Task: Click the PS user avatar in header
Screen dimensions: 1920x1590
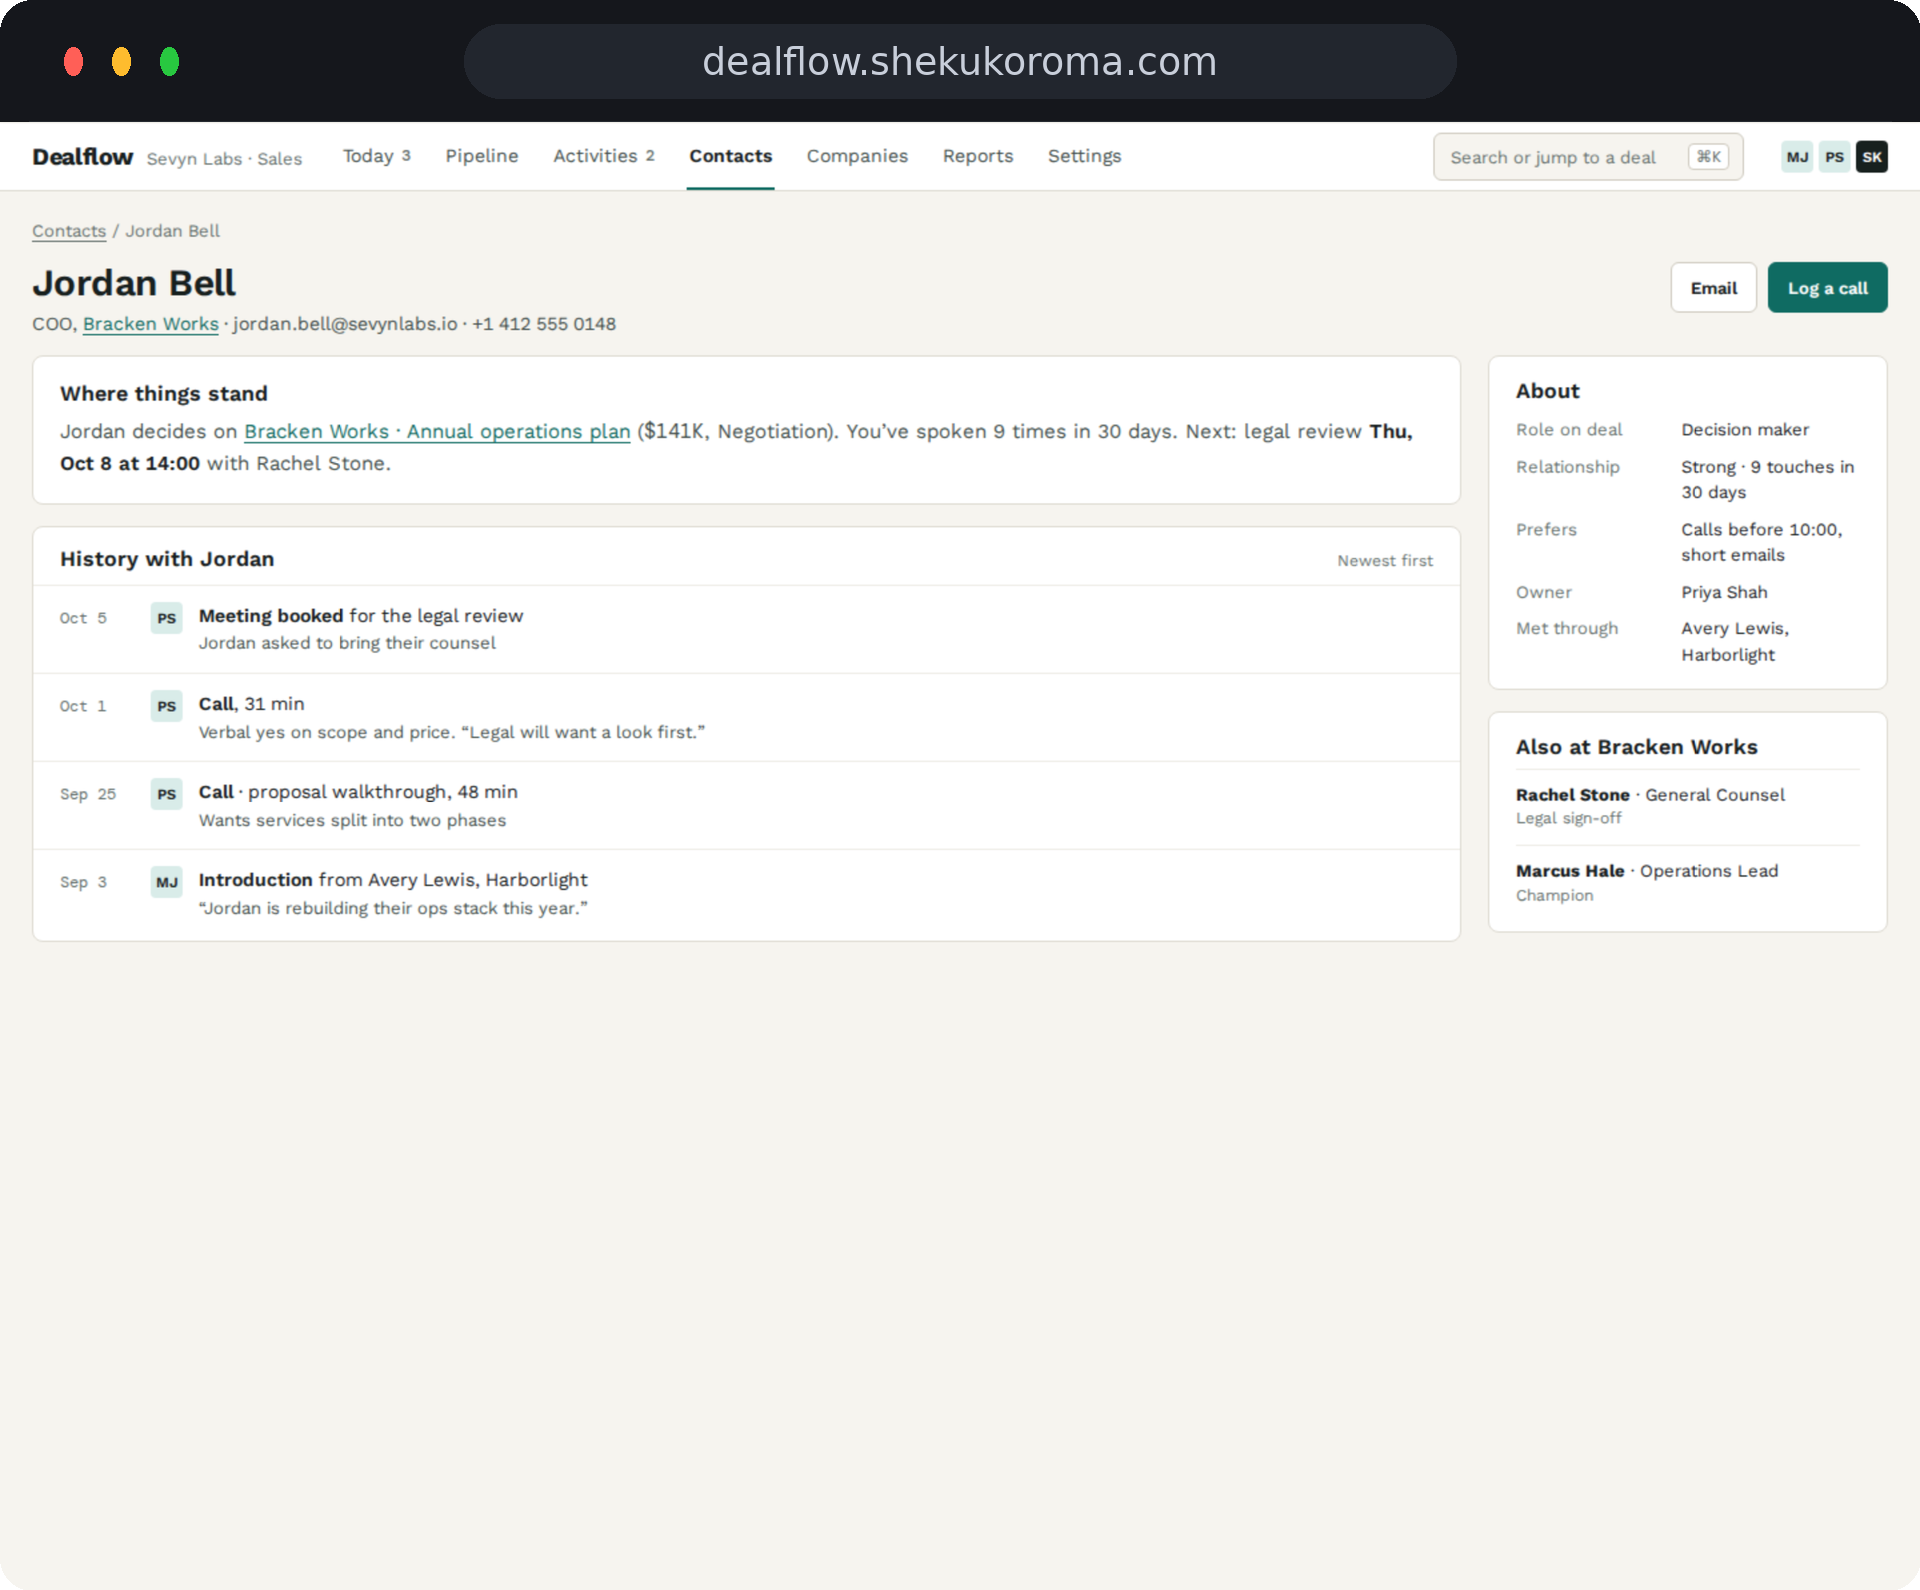Action: (x=1834, y=157)
